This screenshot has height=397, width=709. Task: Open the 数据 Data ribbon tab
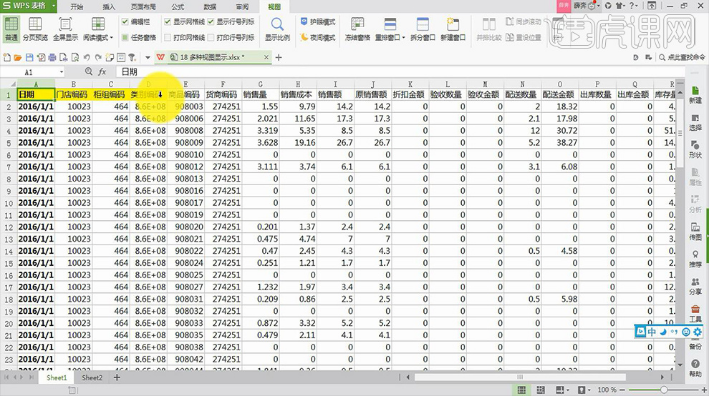pos(210,7)
